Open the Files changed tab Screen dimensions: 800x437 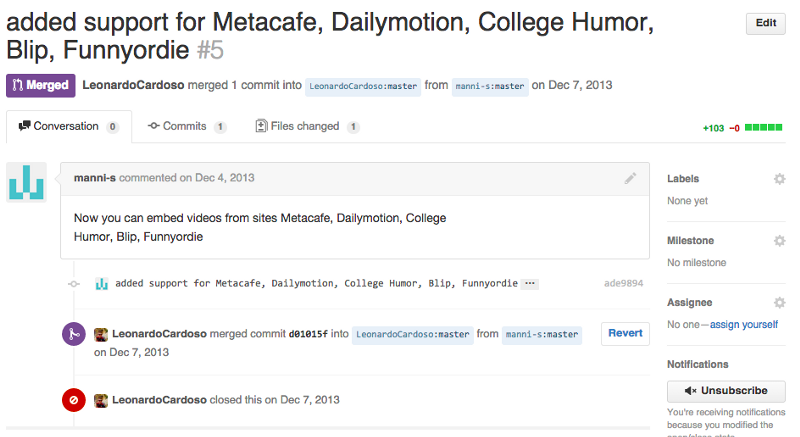(x=307, y=126)
